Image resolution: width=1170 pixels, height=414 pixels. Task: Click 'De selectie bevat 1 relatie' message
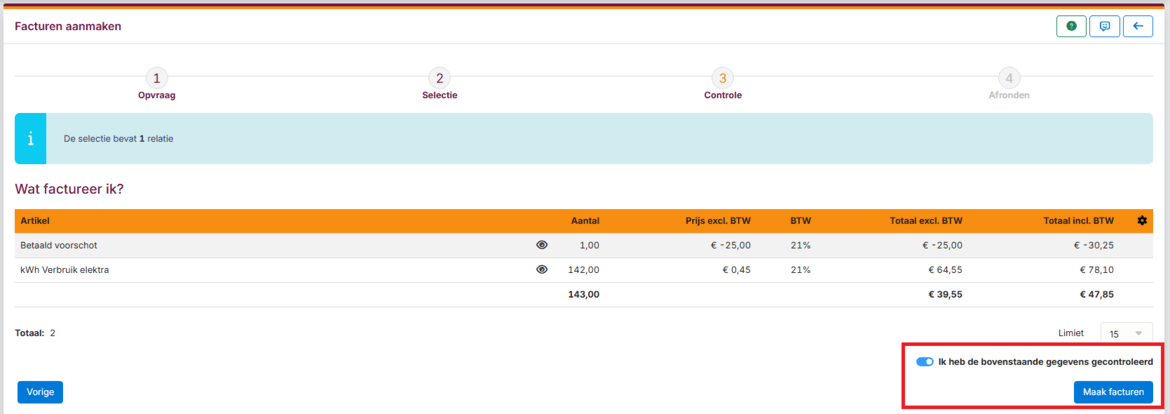(119, 139)
